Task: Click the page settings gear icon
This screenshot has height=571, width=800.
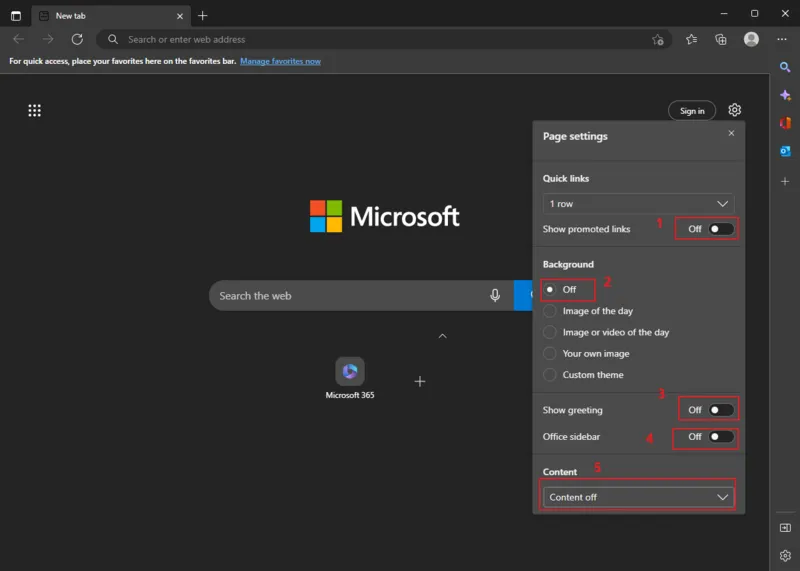Action: [735, 110]
